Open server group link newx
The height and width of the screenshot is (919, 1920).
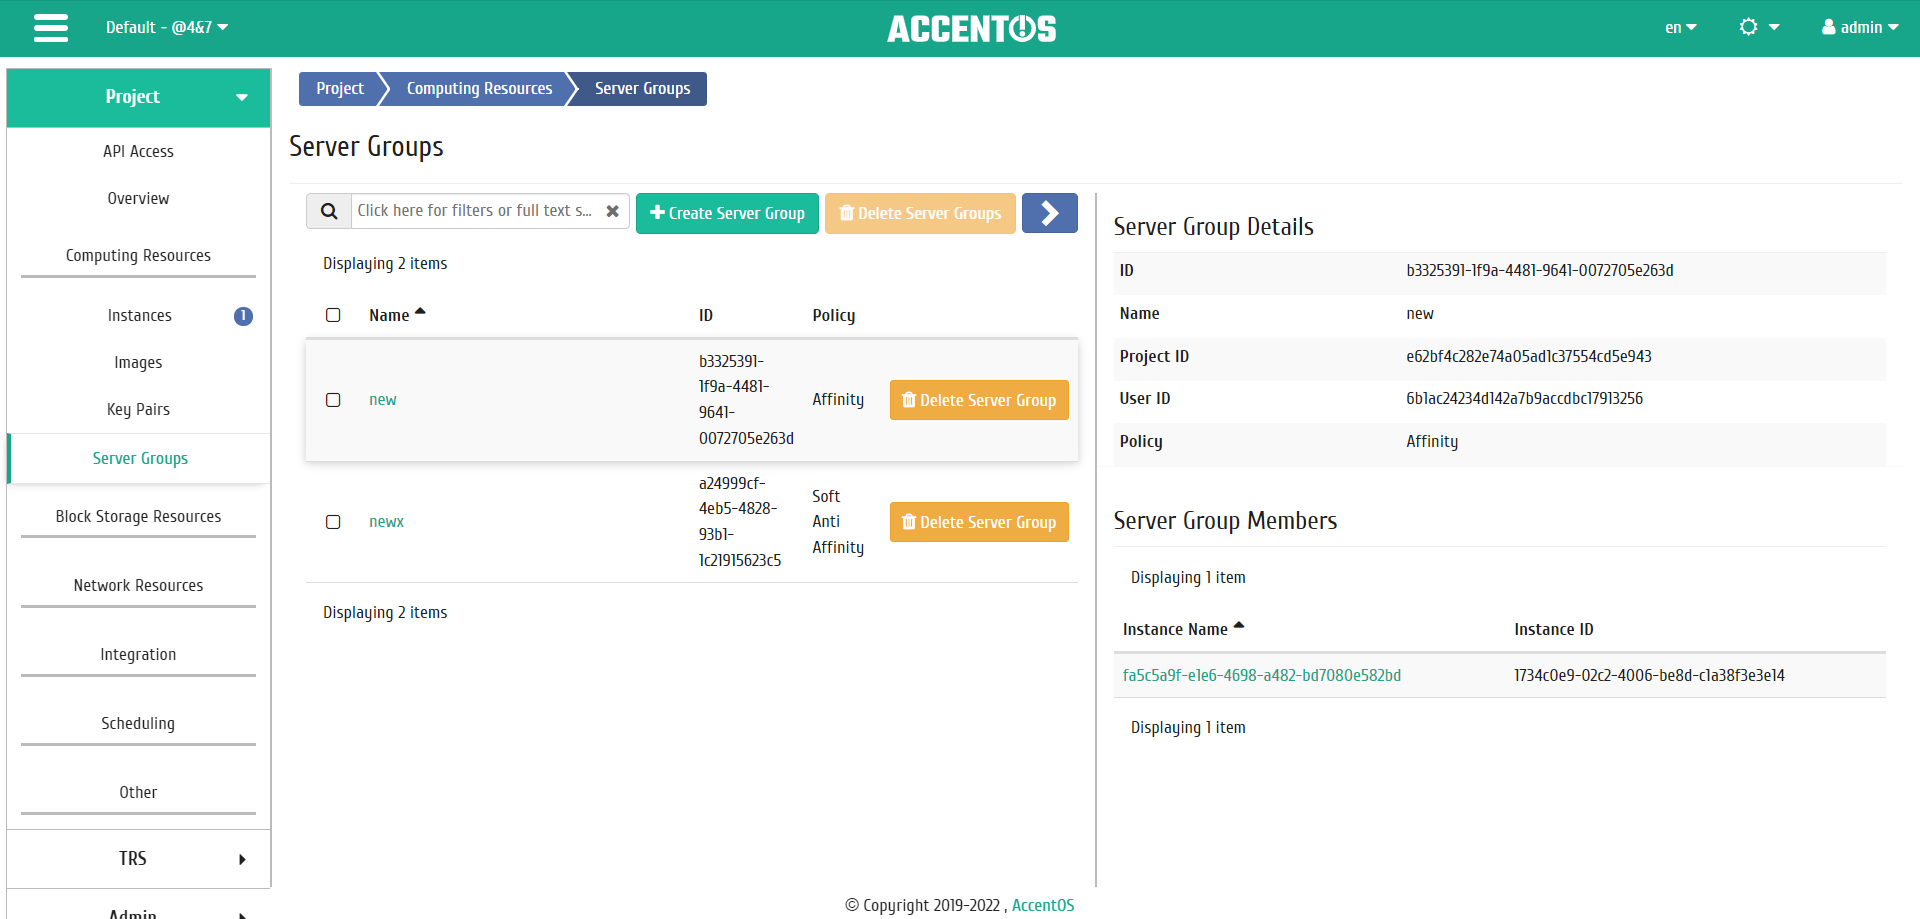386,521
